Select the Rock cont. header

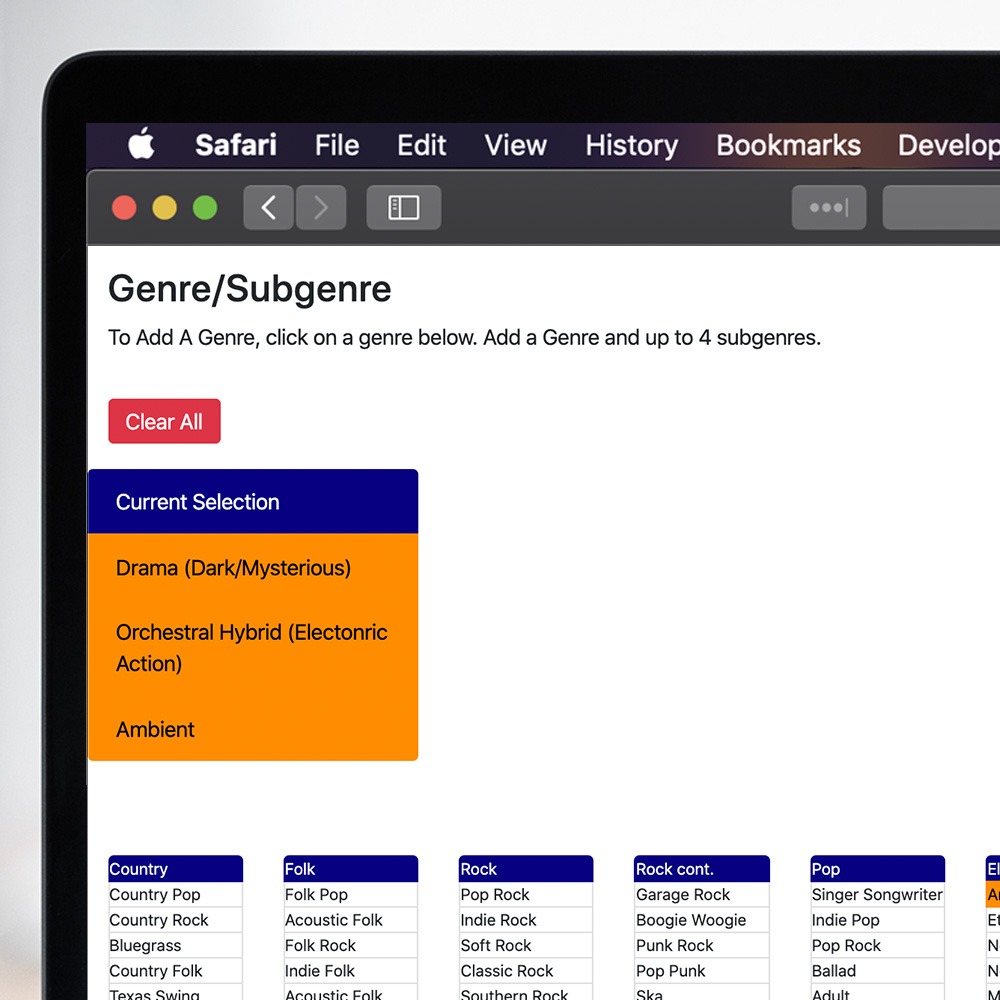tap(702, 869)
